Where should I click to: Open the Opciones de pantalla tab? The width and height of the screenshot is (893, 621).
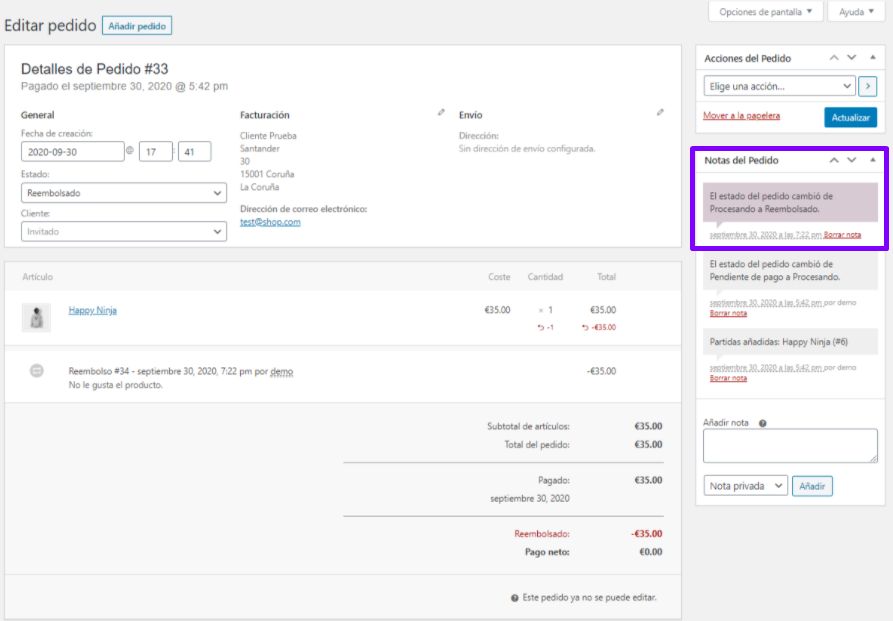(x=765, y=12)
